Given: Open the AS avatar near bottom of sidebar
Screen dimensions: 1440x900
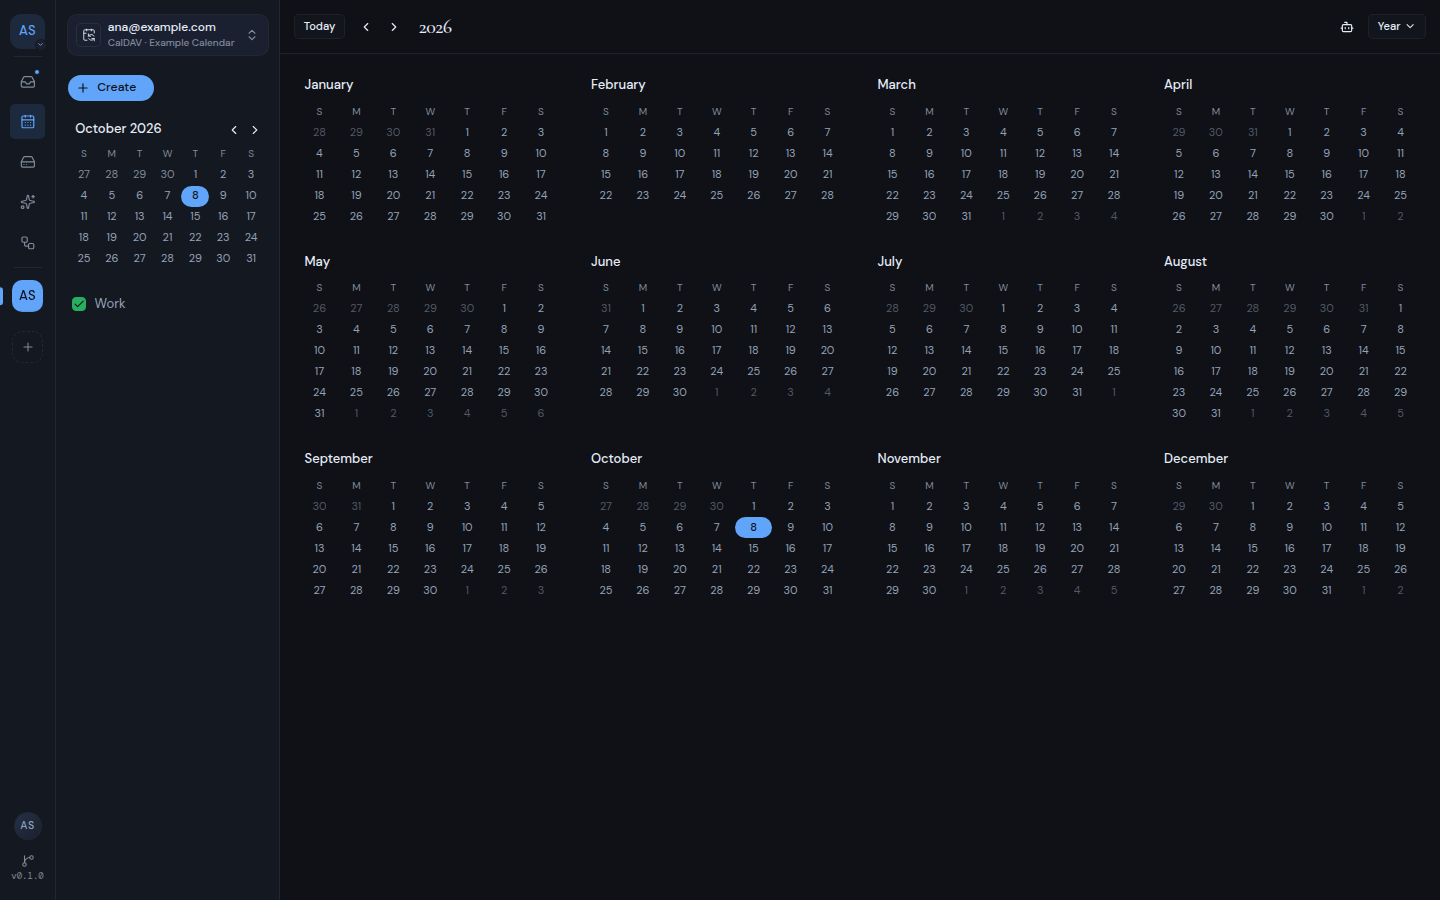Looking at the screenshot, I should pyautogui.click(x=28, y=825).
